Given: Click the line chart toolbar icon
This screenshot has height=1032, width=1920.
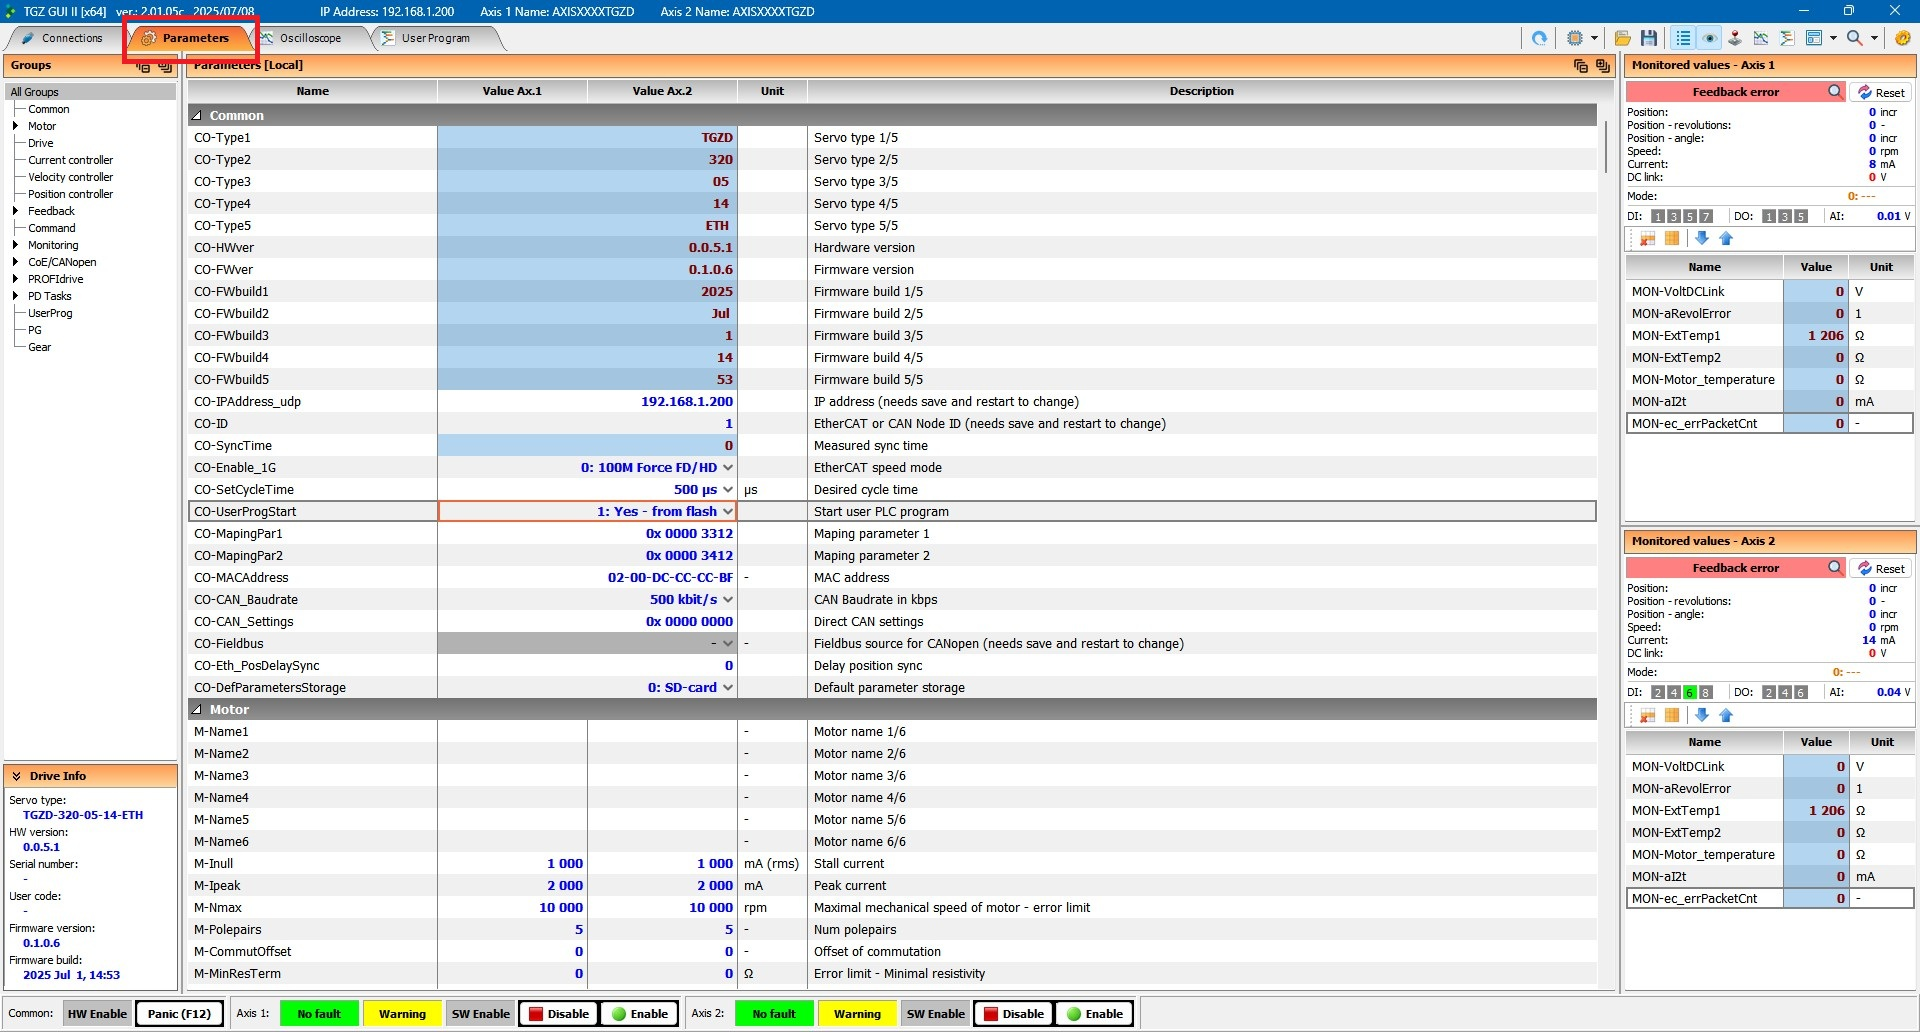Looking at the screenshot, I should [x=1761, y=38].
